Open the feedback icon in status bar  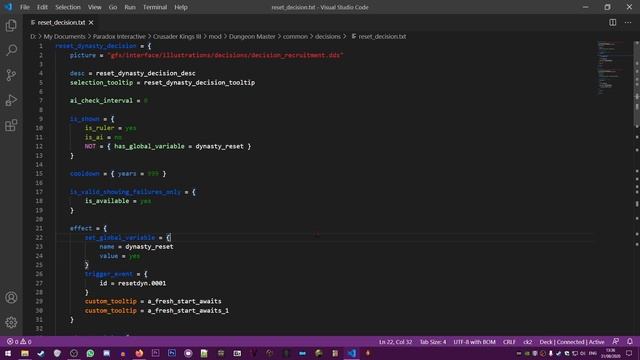616,342
